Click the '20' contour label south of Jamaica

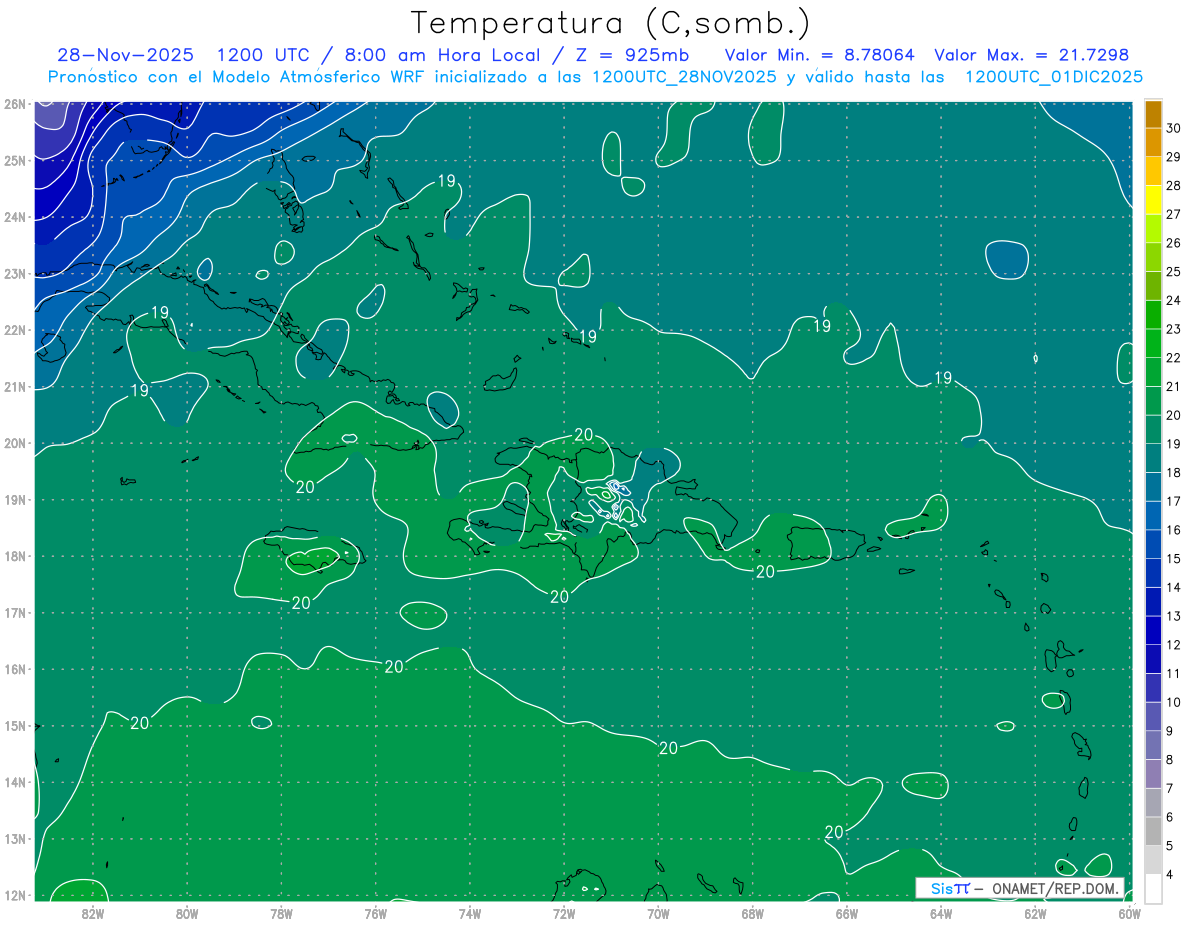301,603
